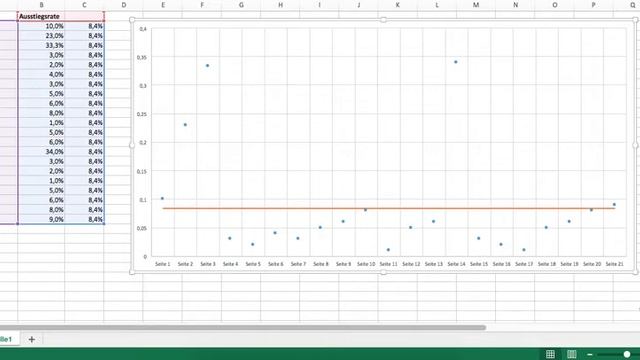Image resolution: width=640 pixels, height=360 pixels.
Task: Select column P header
Action: pyautogui.click(x=593, y=5)
